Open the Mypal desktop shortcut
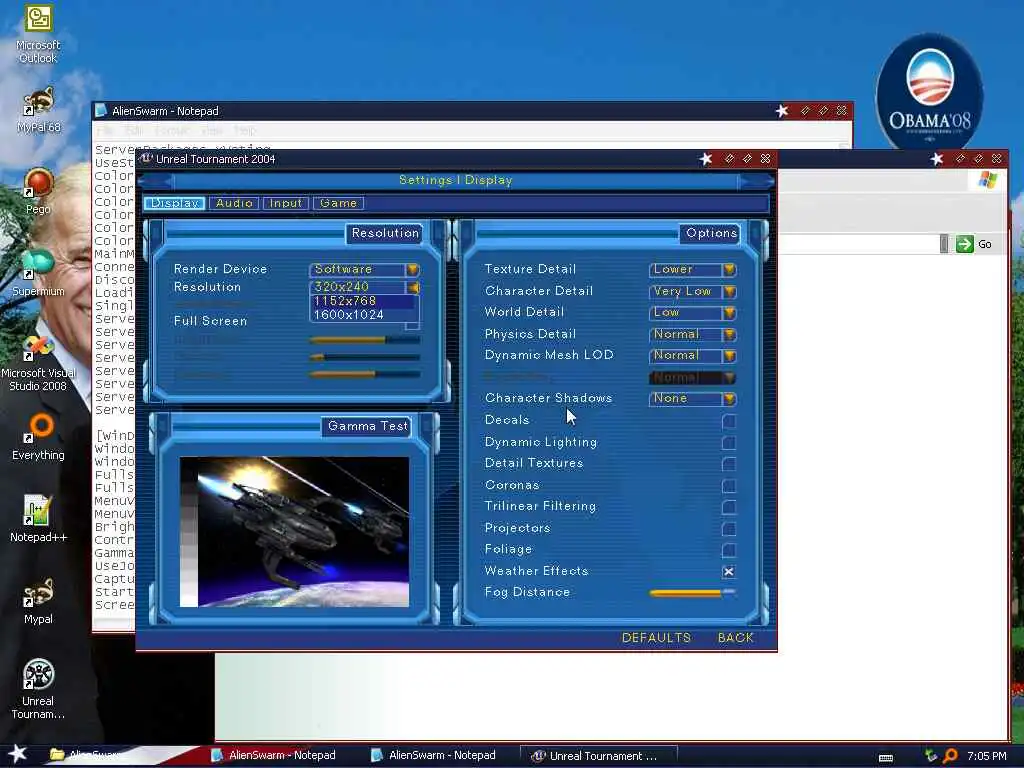Viewport: 1024px width, 768px height. (x=38, y=601)
